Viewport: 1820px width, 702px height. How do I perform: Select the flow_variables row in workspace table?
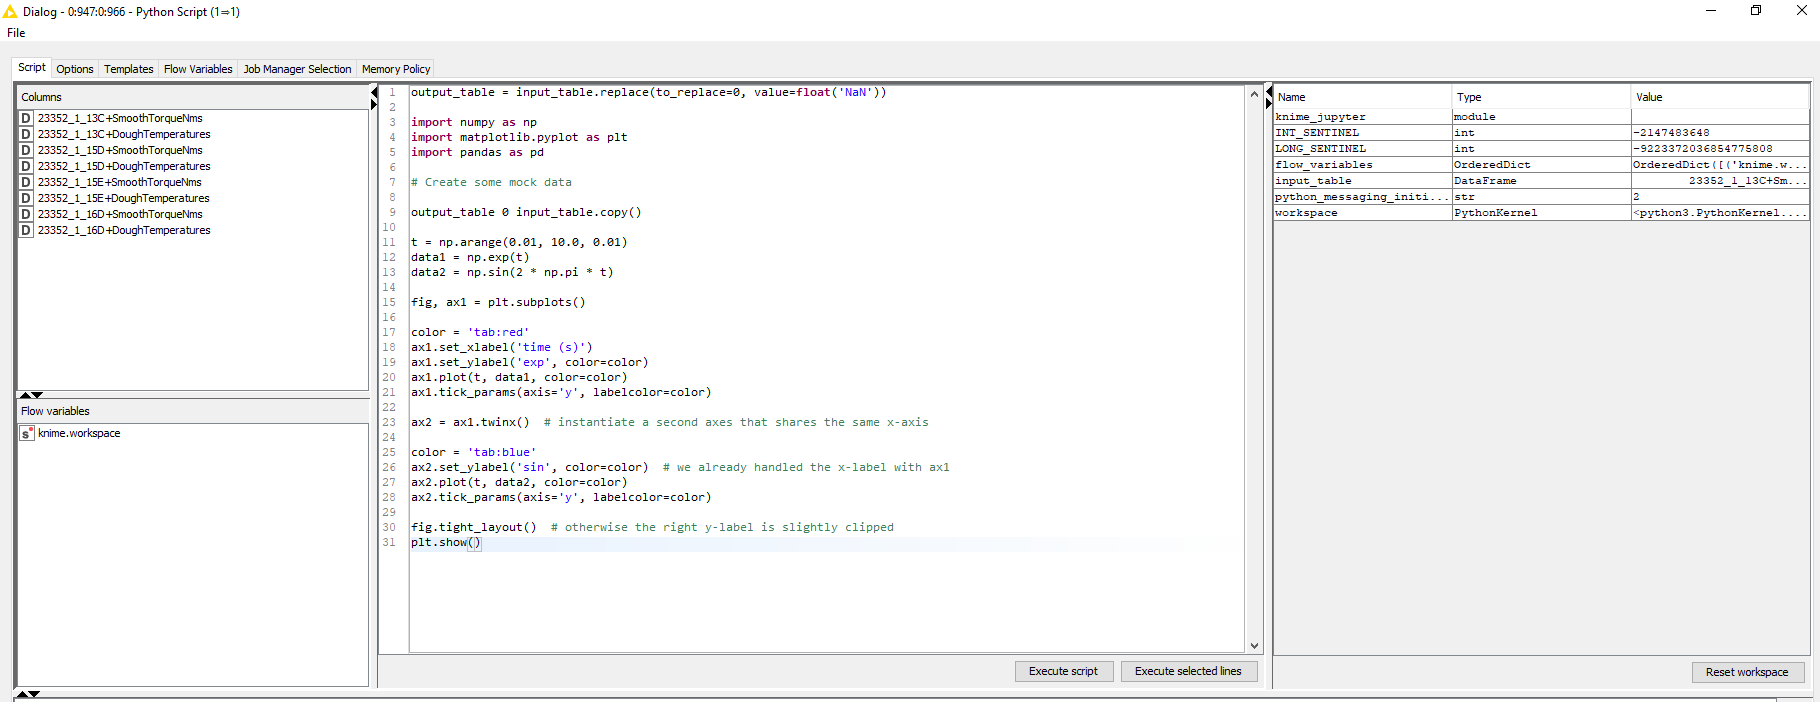[1541, 165]
